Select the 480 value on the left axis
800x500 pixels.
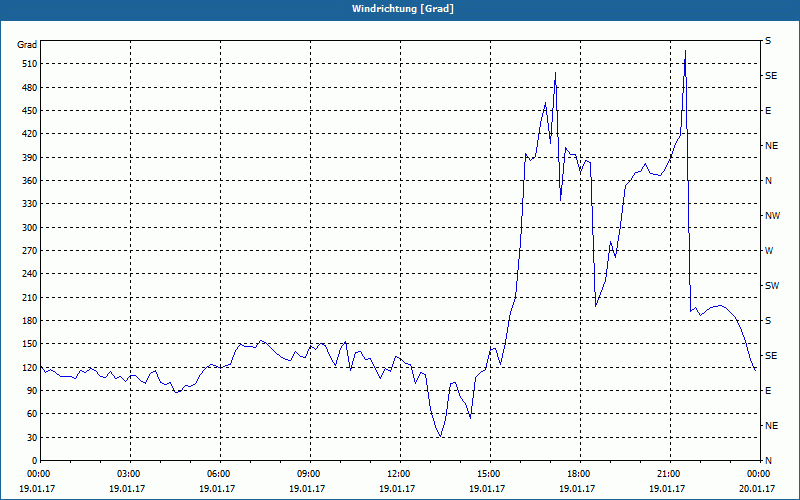30,88
